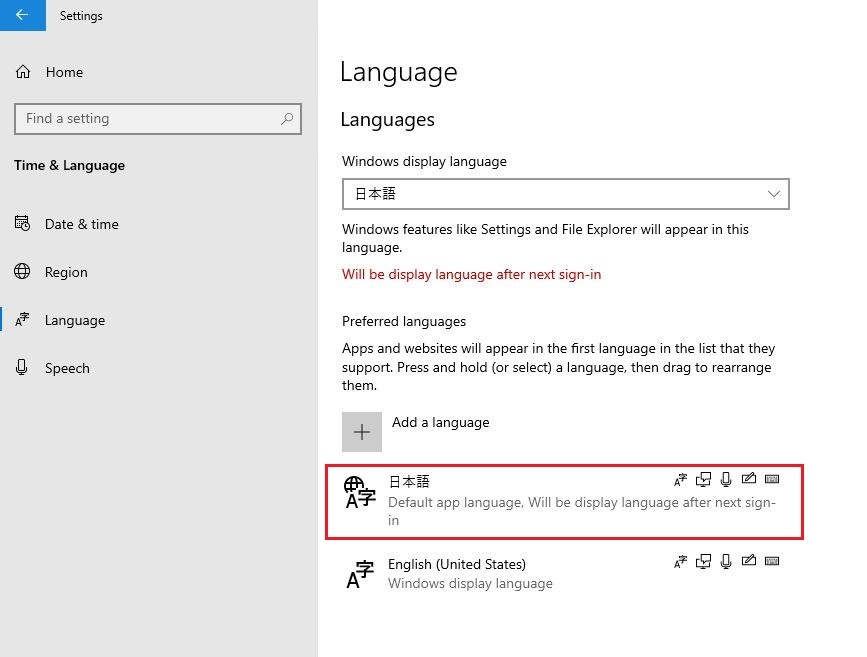The image size is (867, 657).
Task: Click English text-to-speech feature icon
Action: [703, 562]
